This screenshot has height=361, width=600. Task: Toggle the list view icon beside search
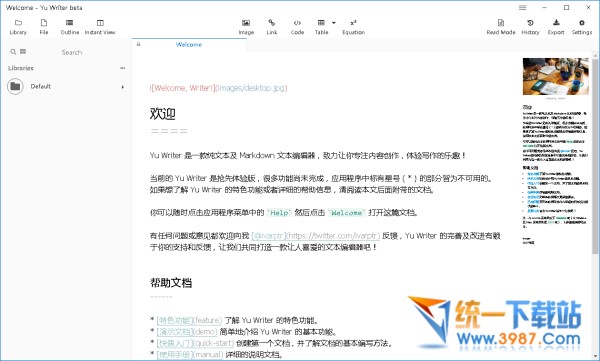pyautogui.click(x=23, y=51)
